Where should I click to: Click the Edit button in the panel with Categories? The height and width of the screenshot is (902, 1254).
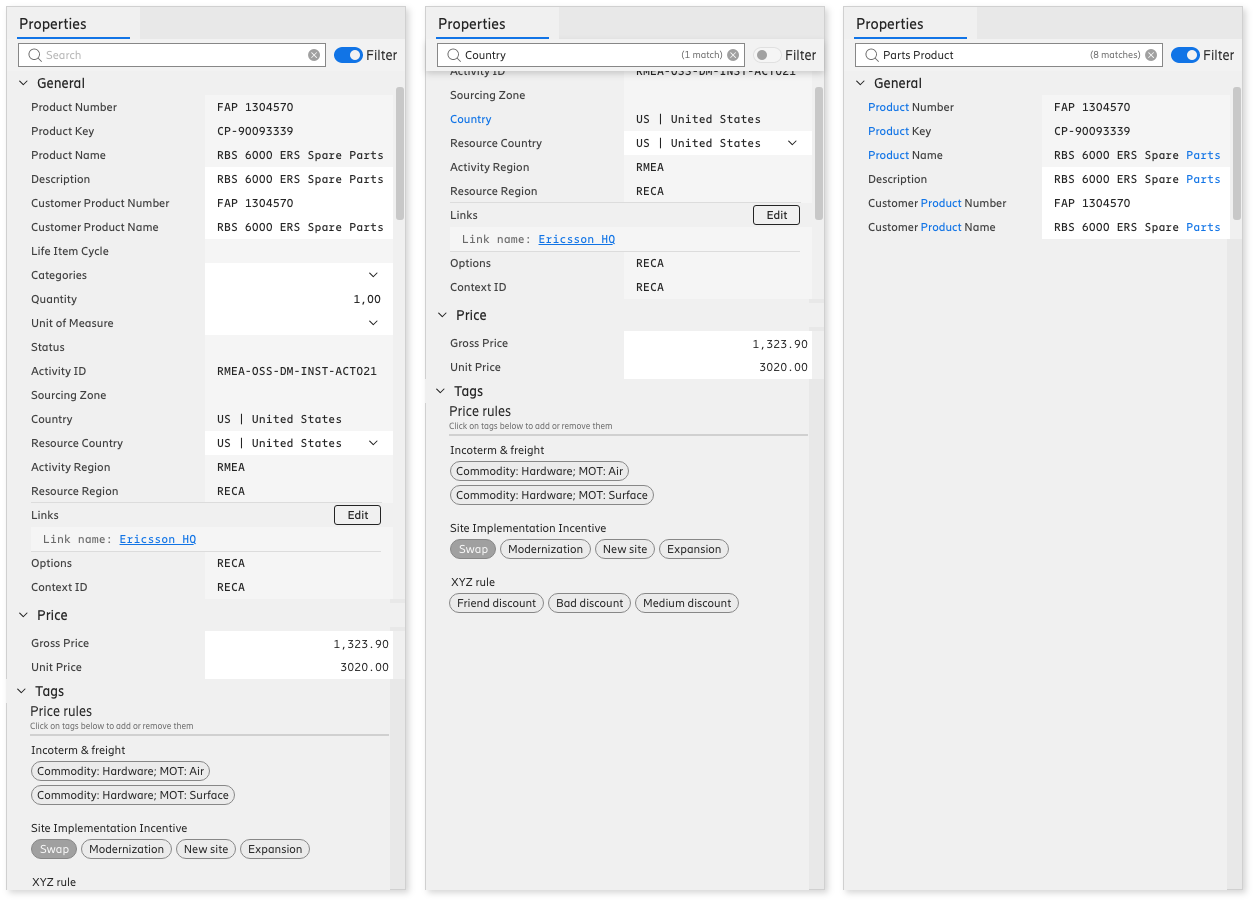click(x=357, y=515)
